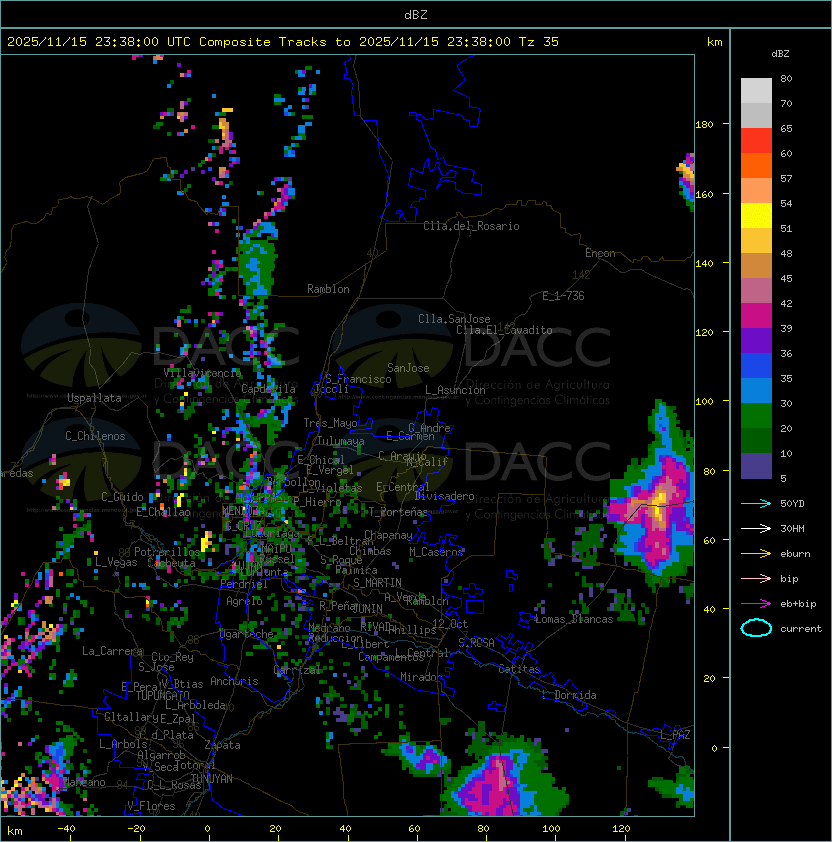Click the 'C_Guido' map label

coord(122,497)
